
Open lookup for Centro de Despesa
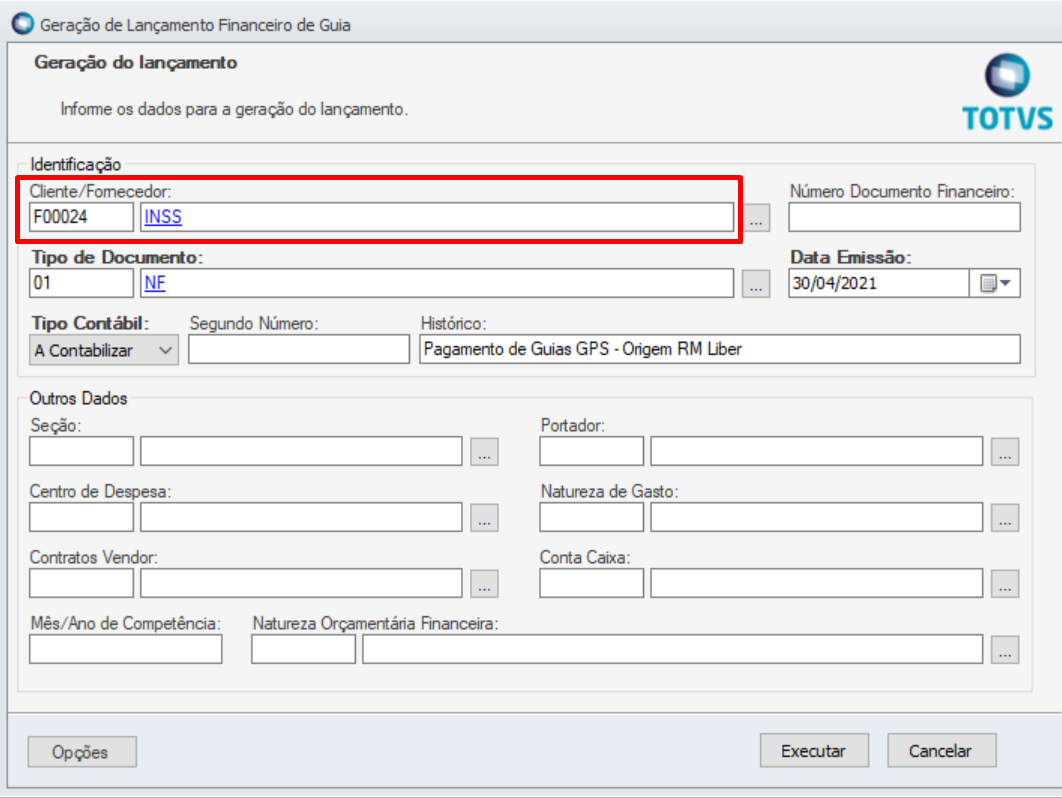(484, 518)
